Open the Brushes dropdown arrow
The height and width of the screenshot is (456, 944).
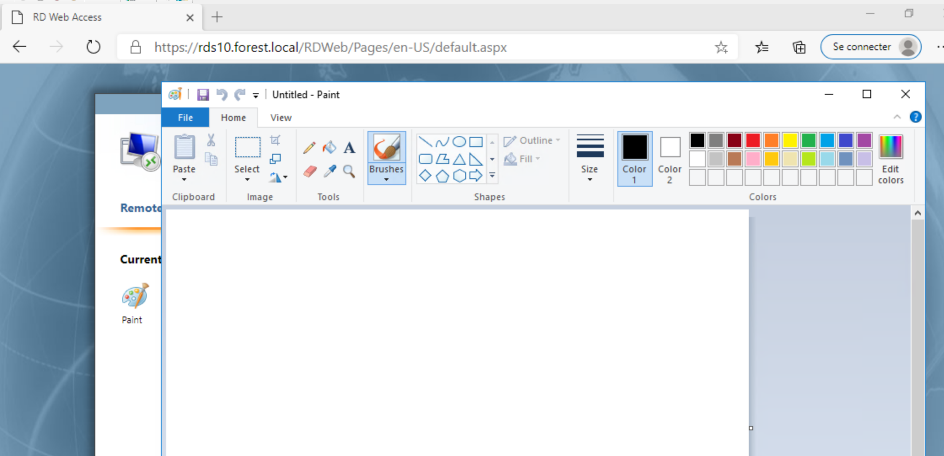tap(387, 180)
